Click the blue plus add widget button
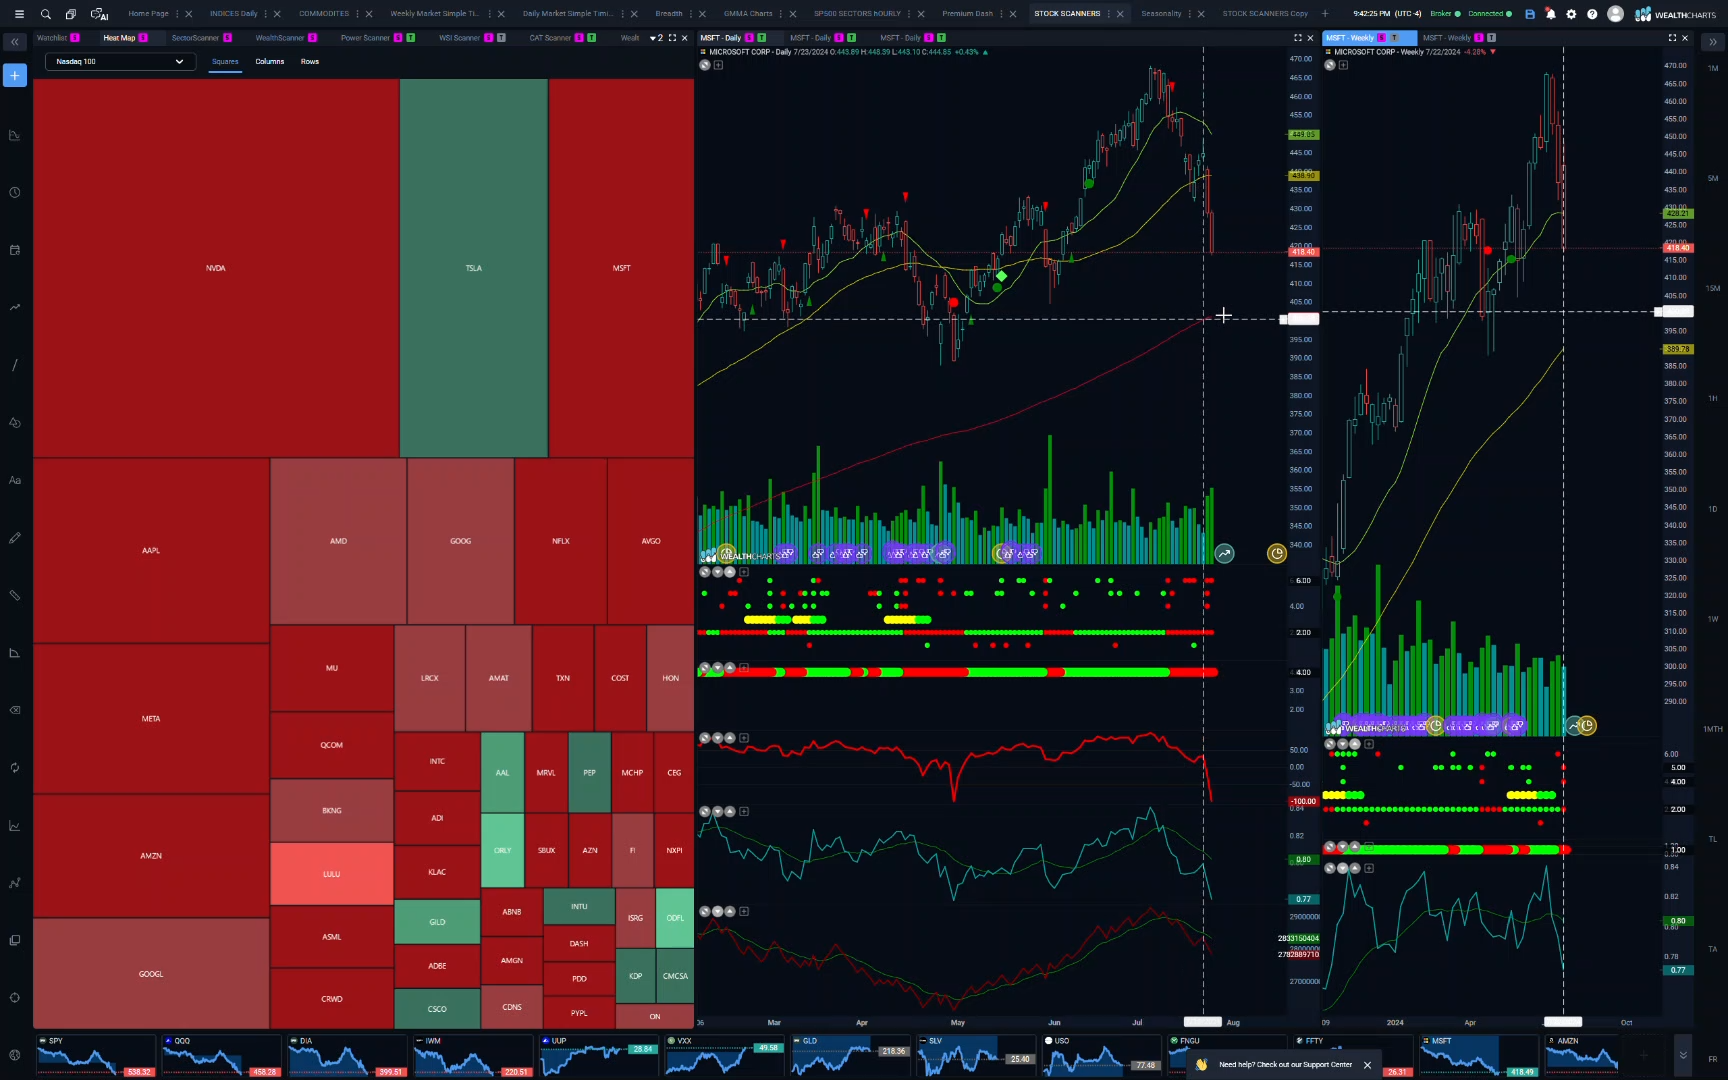 pyautogui.click(x=15, y=75)
